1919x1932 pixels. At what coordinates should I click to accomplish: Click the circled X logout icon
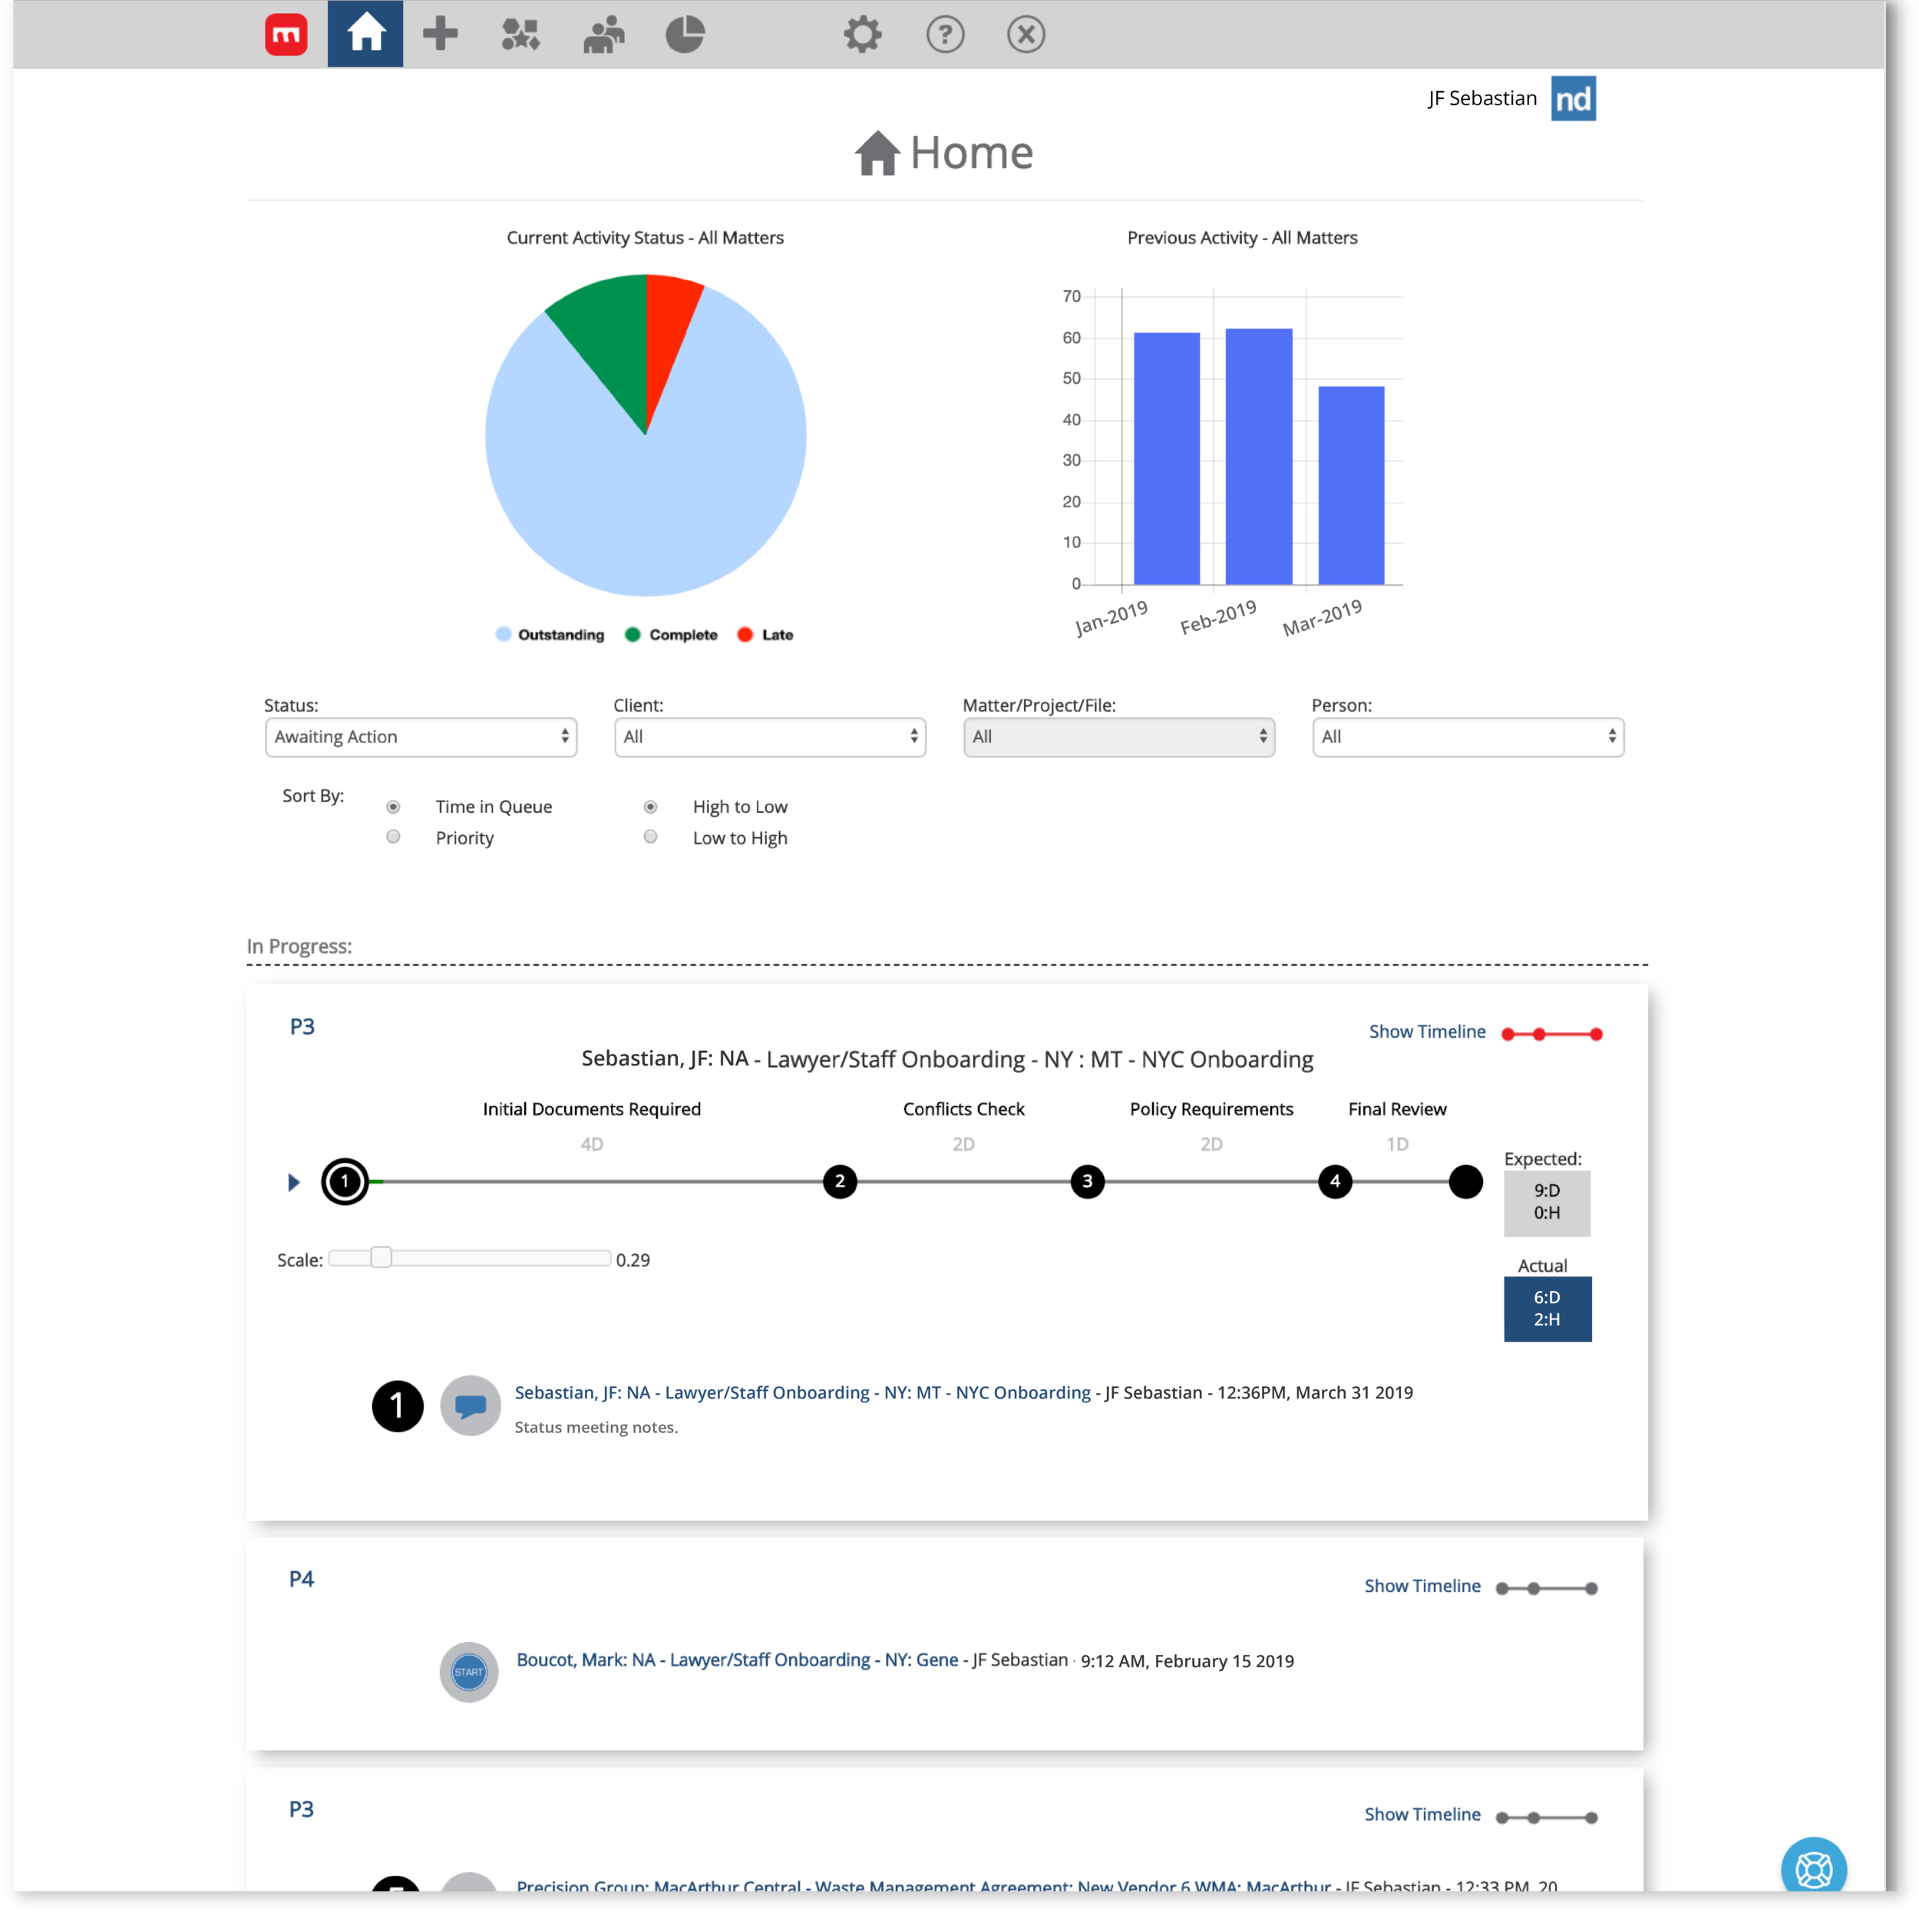(1026, 35)
